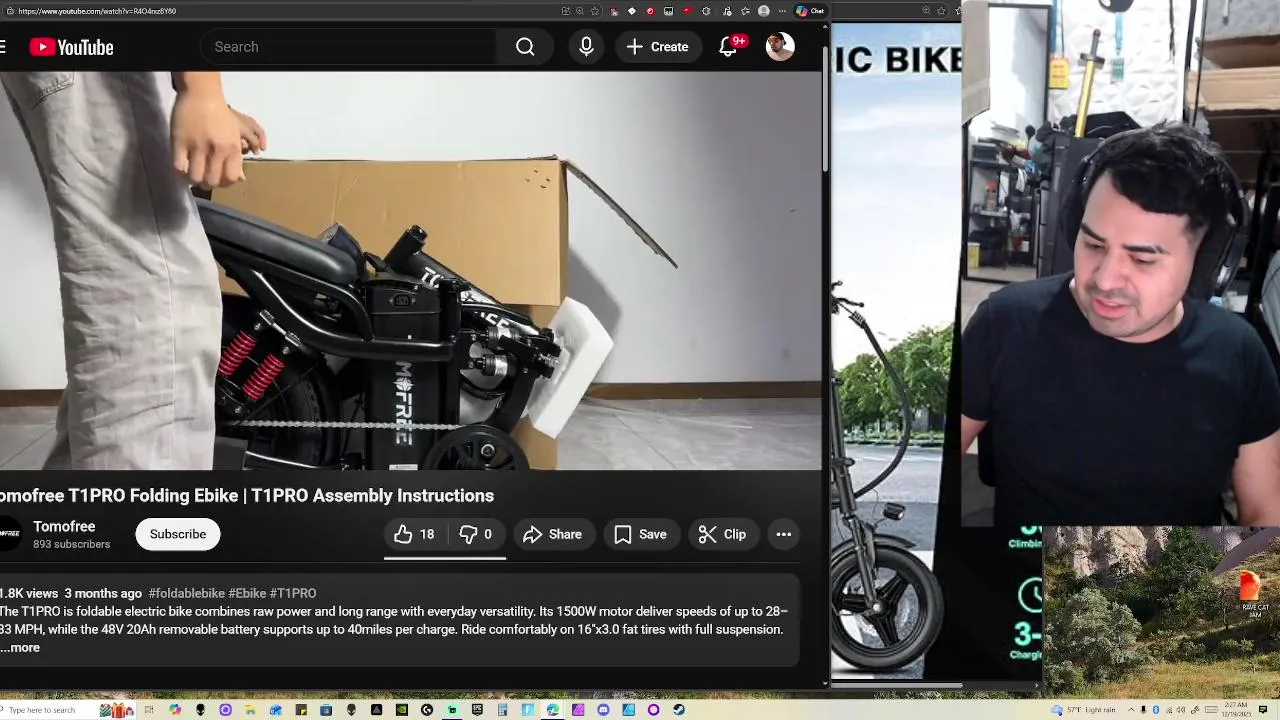Open Copilot app from taskbar

[174, 710]
